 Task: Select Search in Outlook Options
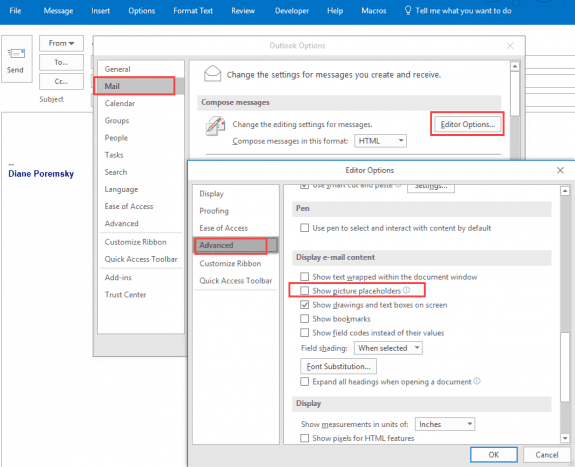point(141,172)
